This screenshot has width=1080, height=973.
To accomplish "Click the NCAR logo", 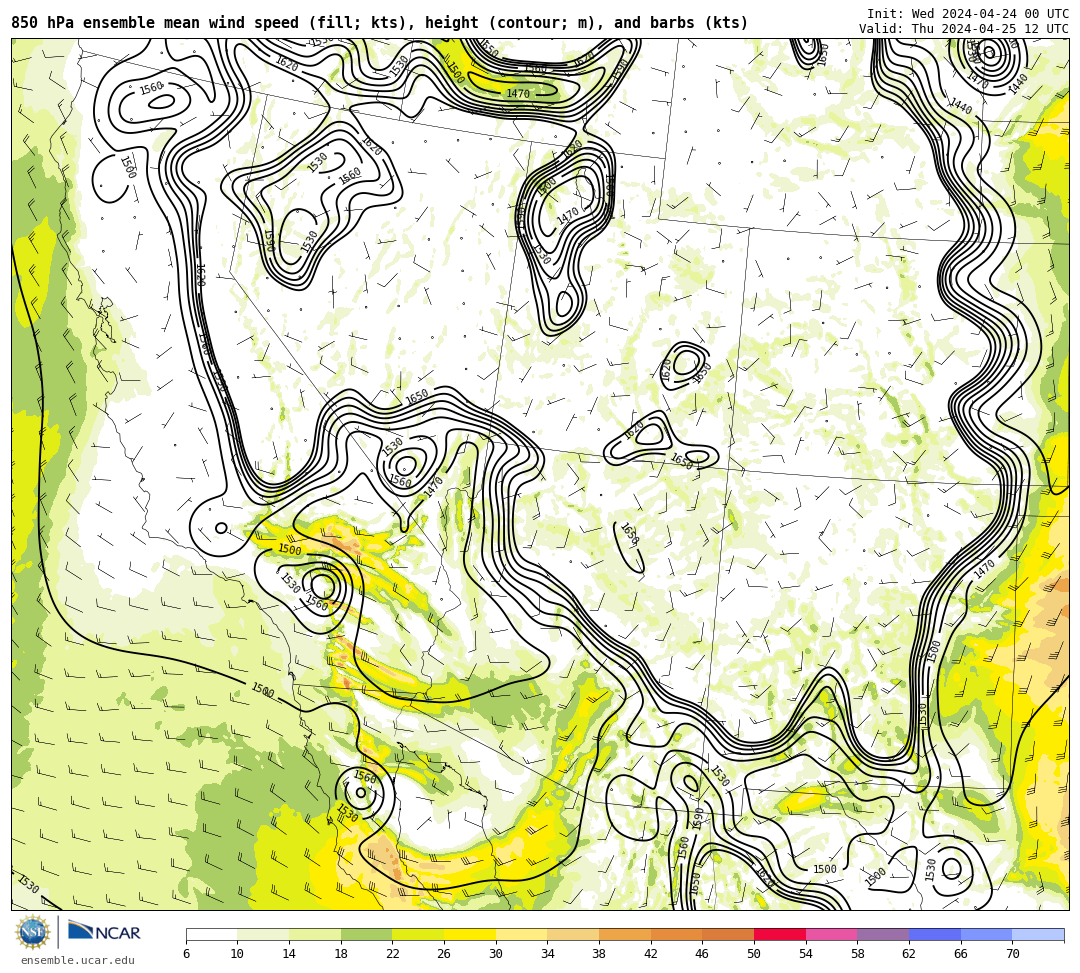I will pos(104,932).
